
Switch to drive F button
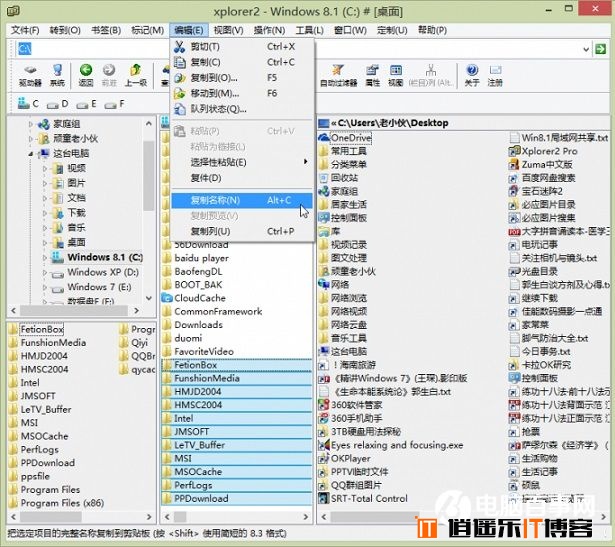(115, 104)
